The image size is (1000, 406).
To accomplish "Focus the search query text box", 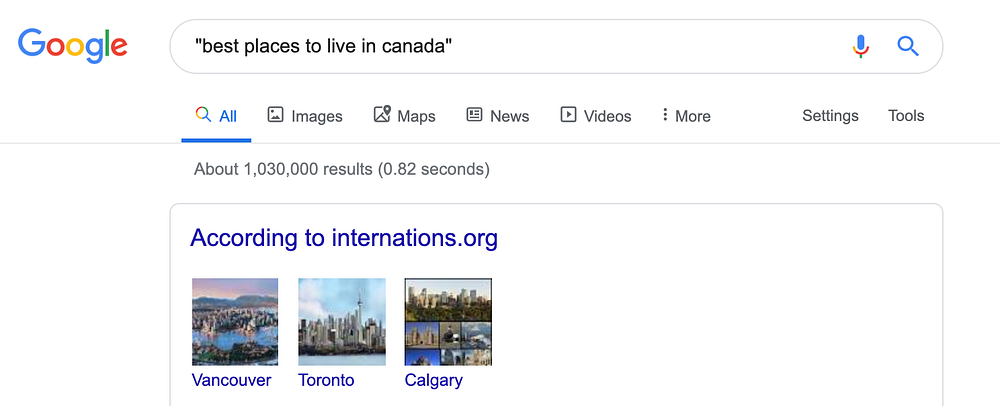I will (500, 46).
